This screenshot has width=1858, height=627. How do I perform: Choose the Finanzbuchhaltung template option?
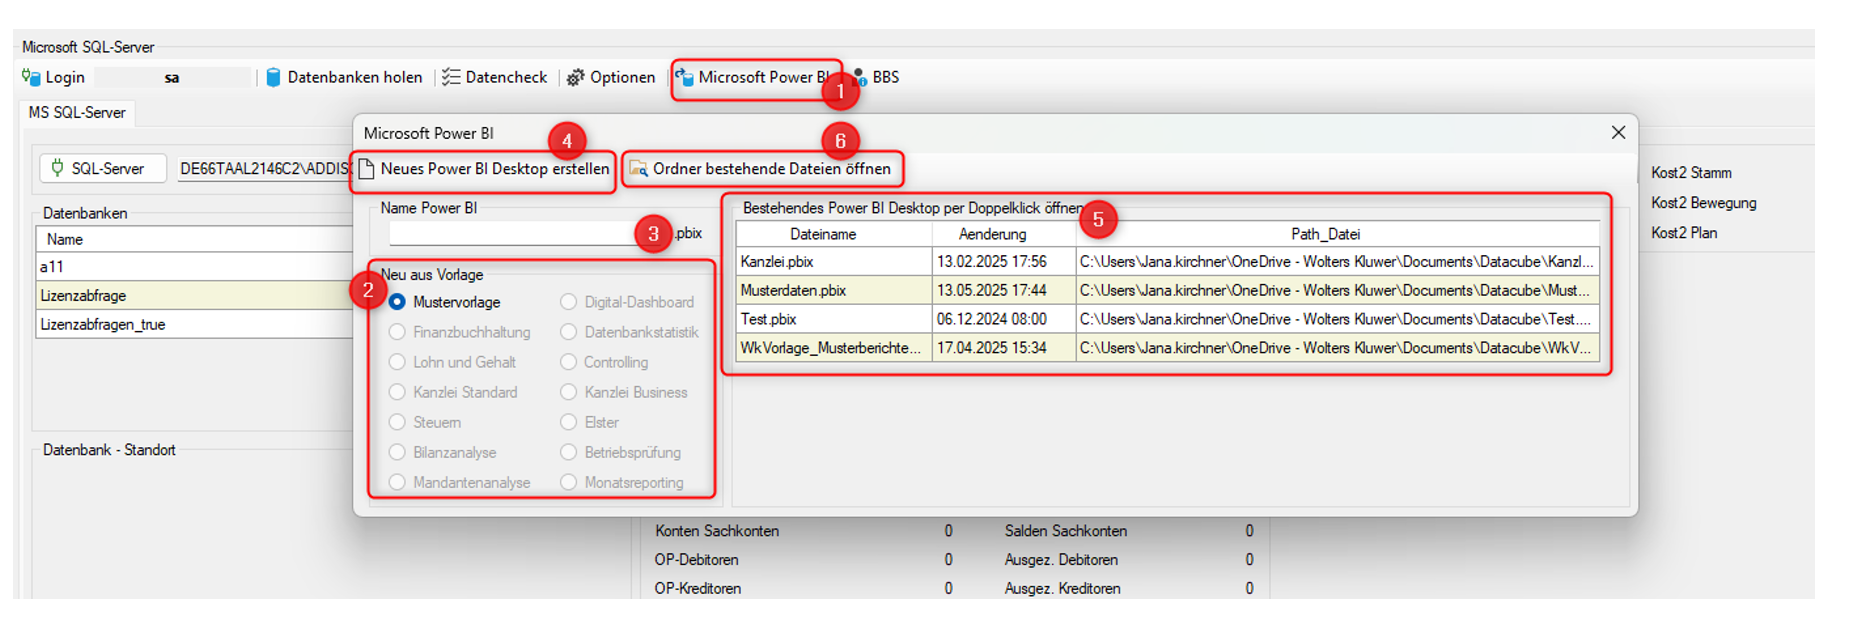pyautogui.click(x=397, y=332)
